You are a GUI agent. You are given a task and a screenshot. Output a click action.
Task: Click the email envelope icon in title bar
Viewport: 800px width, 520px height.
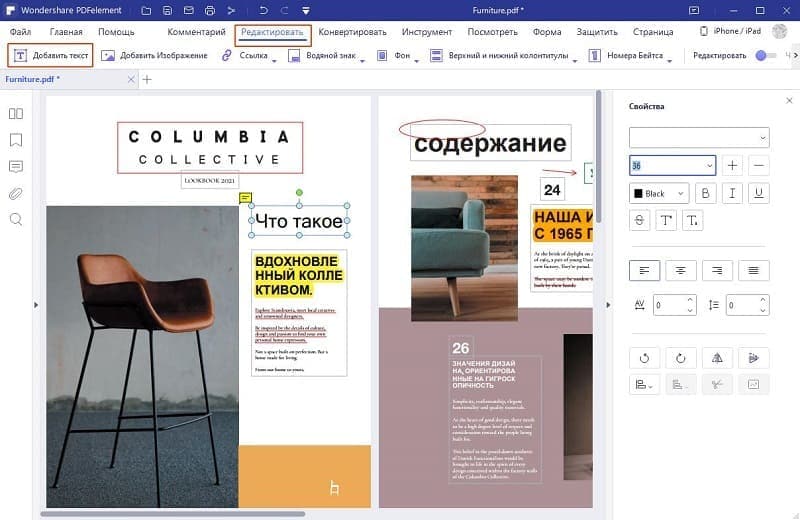(189, 10)
